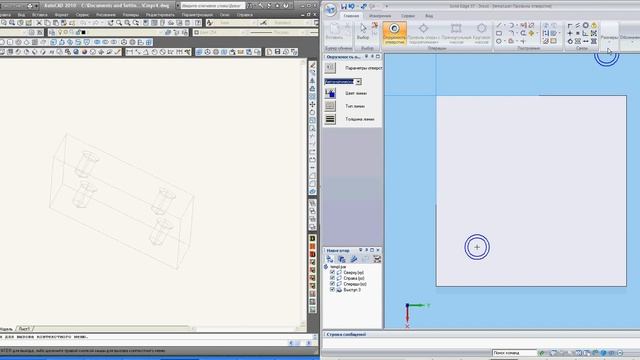Toggle the Справа (yz) plane checkbox

click(x=332, y=278)
